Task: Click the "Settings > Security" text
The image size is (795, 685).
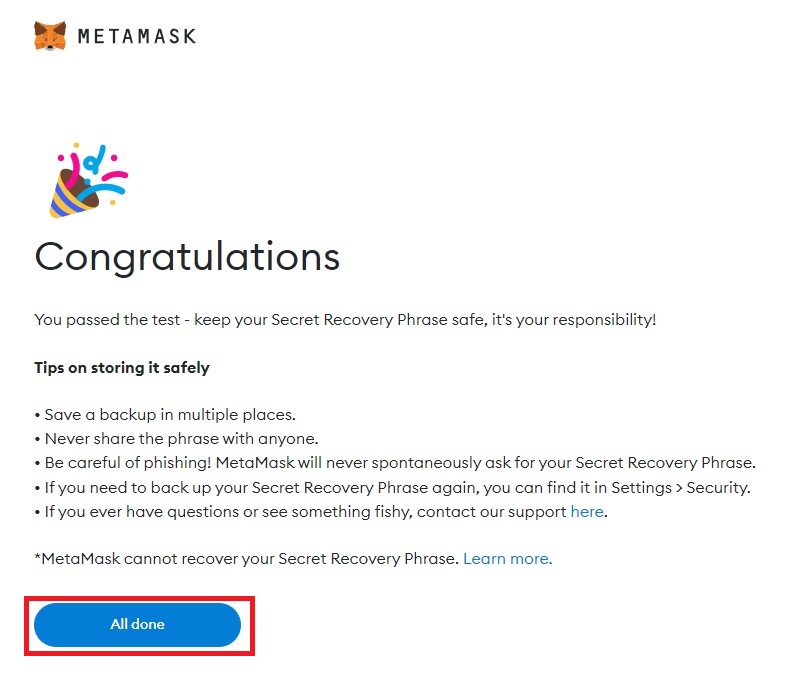Action: [684, 487]
